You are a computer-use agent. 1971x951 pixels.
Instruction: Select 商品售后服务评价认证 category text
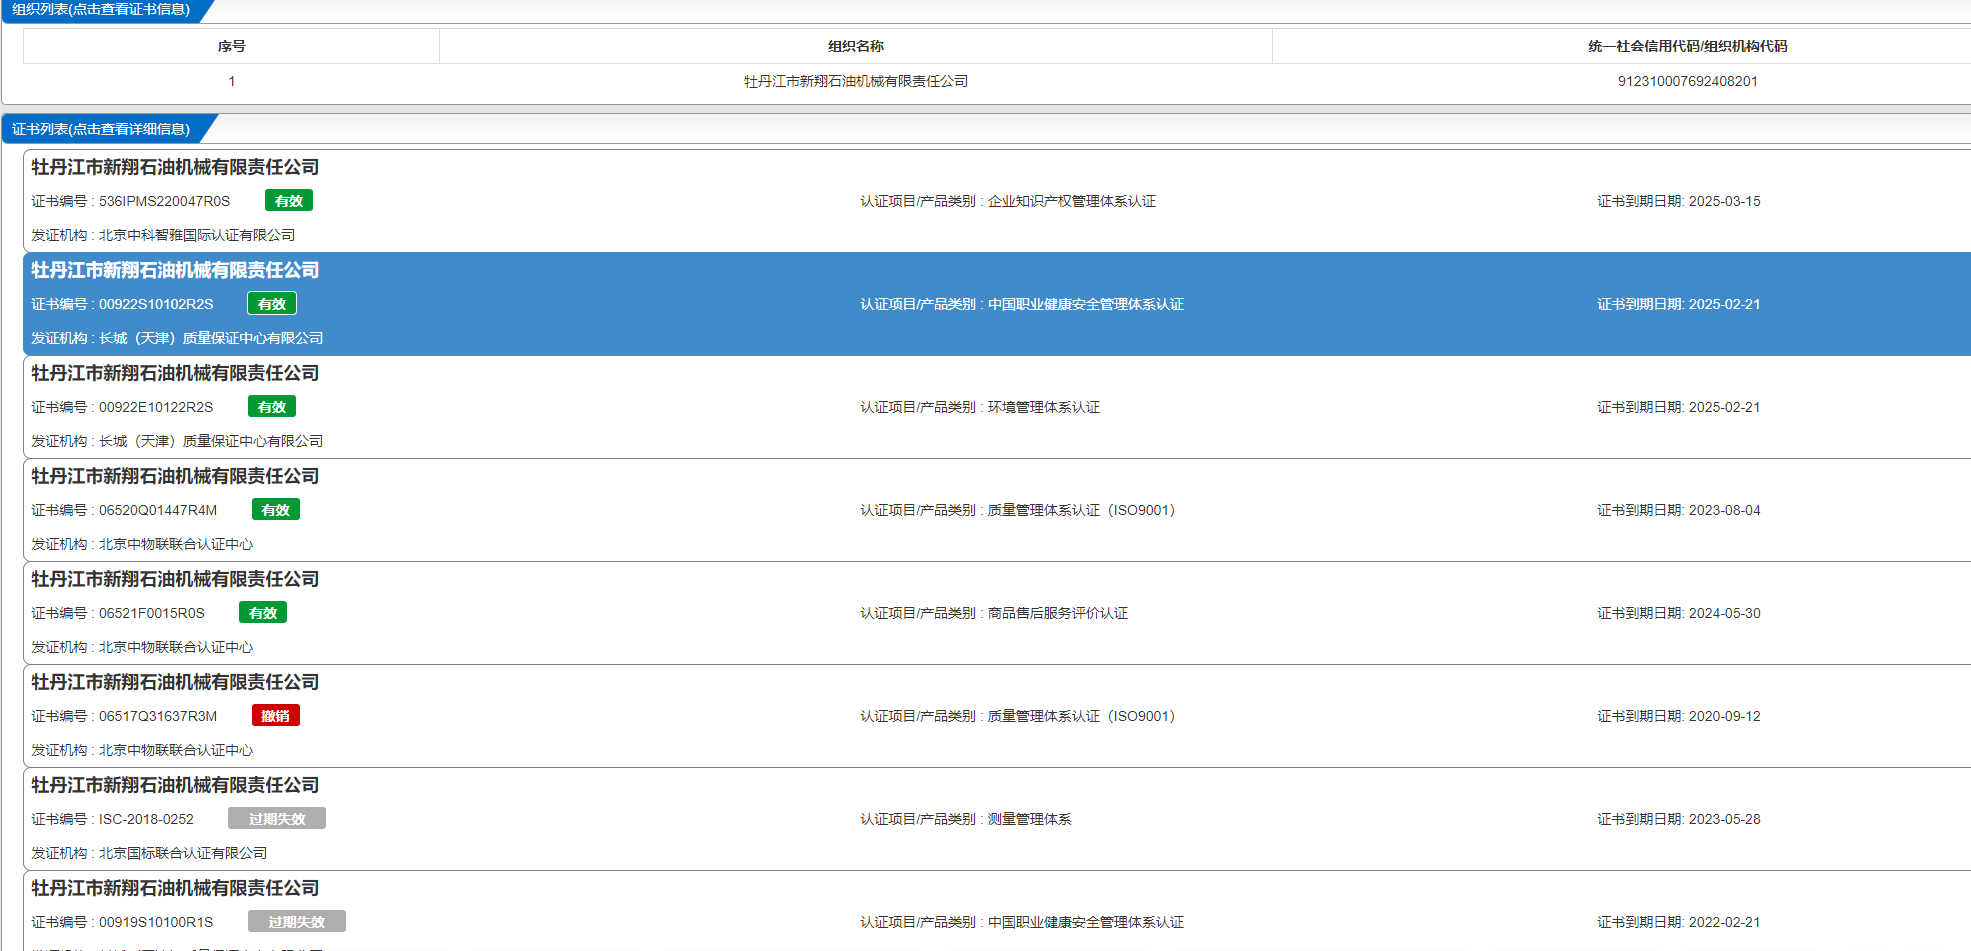pos(1057,613)
